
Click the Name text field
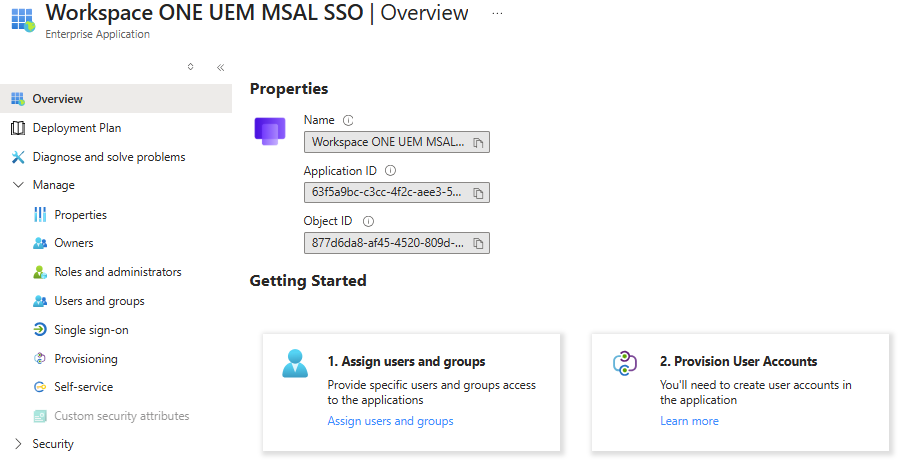397,142
